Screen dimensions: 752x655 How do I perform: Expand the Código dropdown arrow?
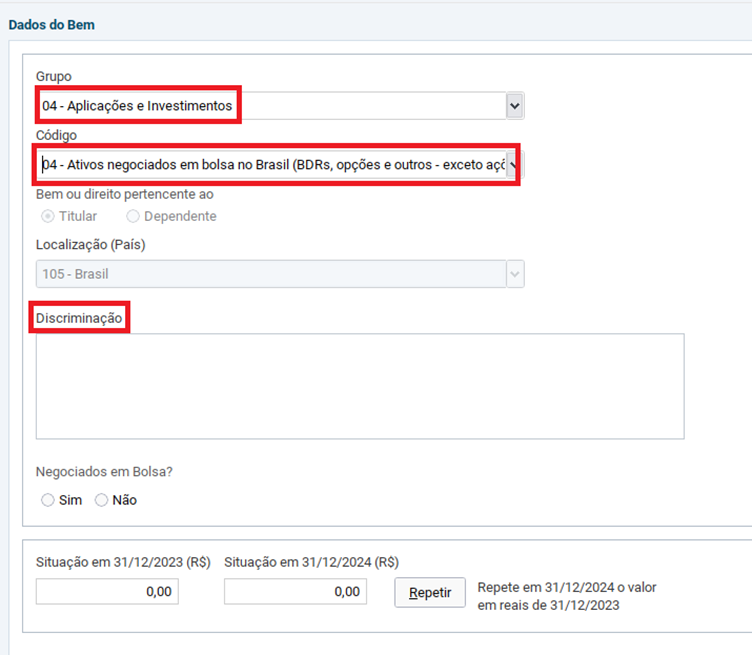pos(514,164)
